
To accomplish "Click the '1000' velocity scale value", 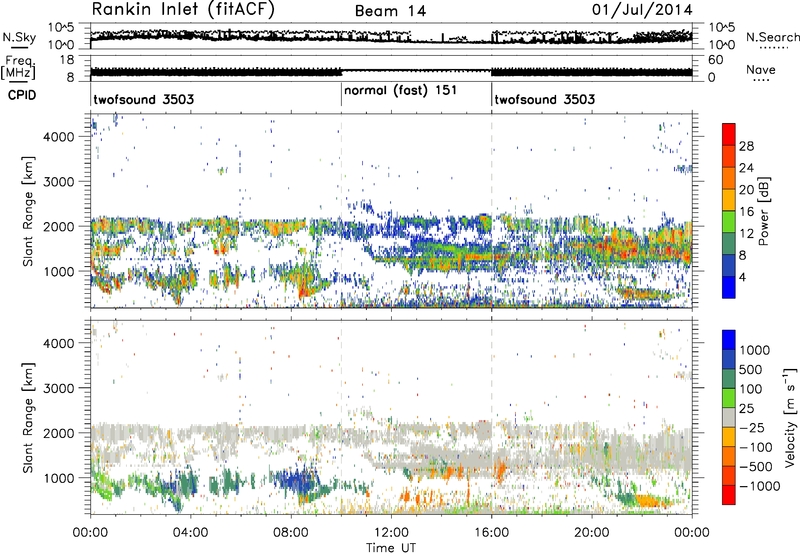I will click(x=754, y=350).
